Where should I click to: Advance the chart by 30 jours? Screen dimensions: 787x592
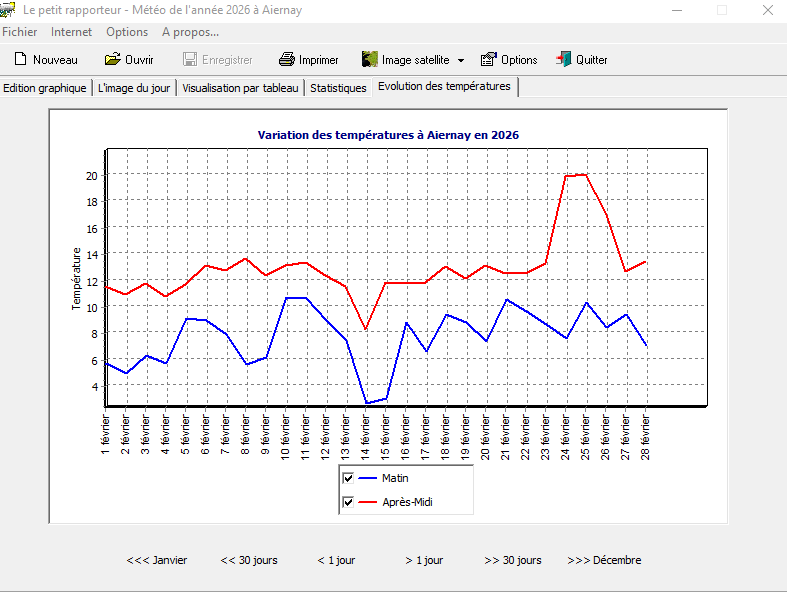(513, 560)
